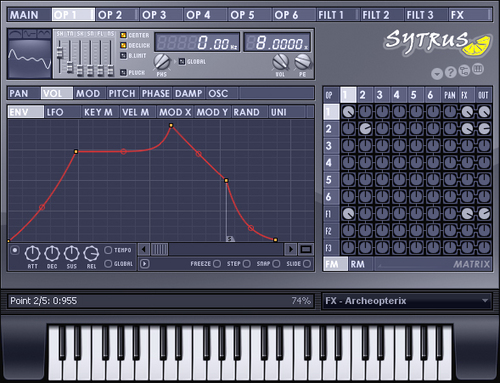Click the envelope zoom rectangle button

[x=306, y=249]
